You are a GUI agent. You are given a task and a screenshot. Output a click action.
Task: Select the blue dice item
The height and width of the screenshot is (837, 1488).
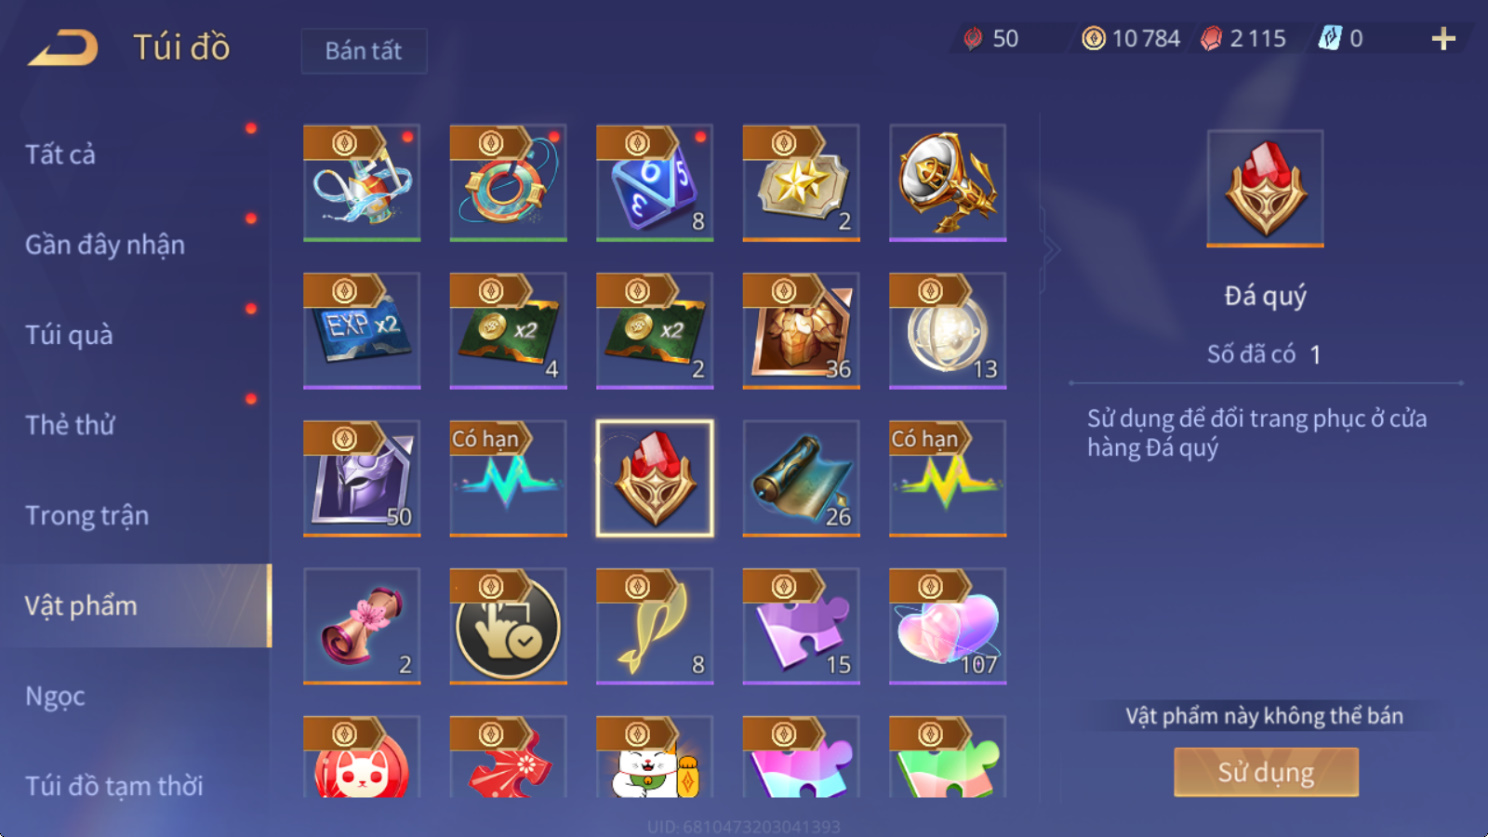[655, 183]
